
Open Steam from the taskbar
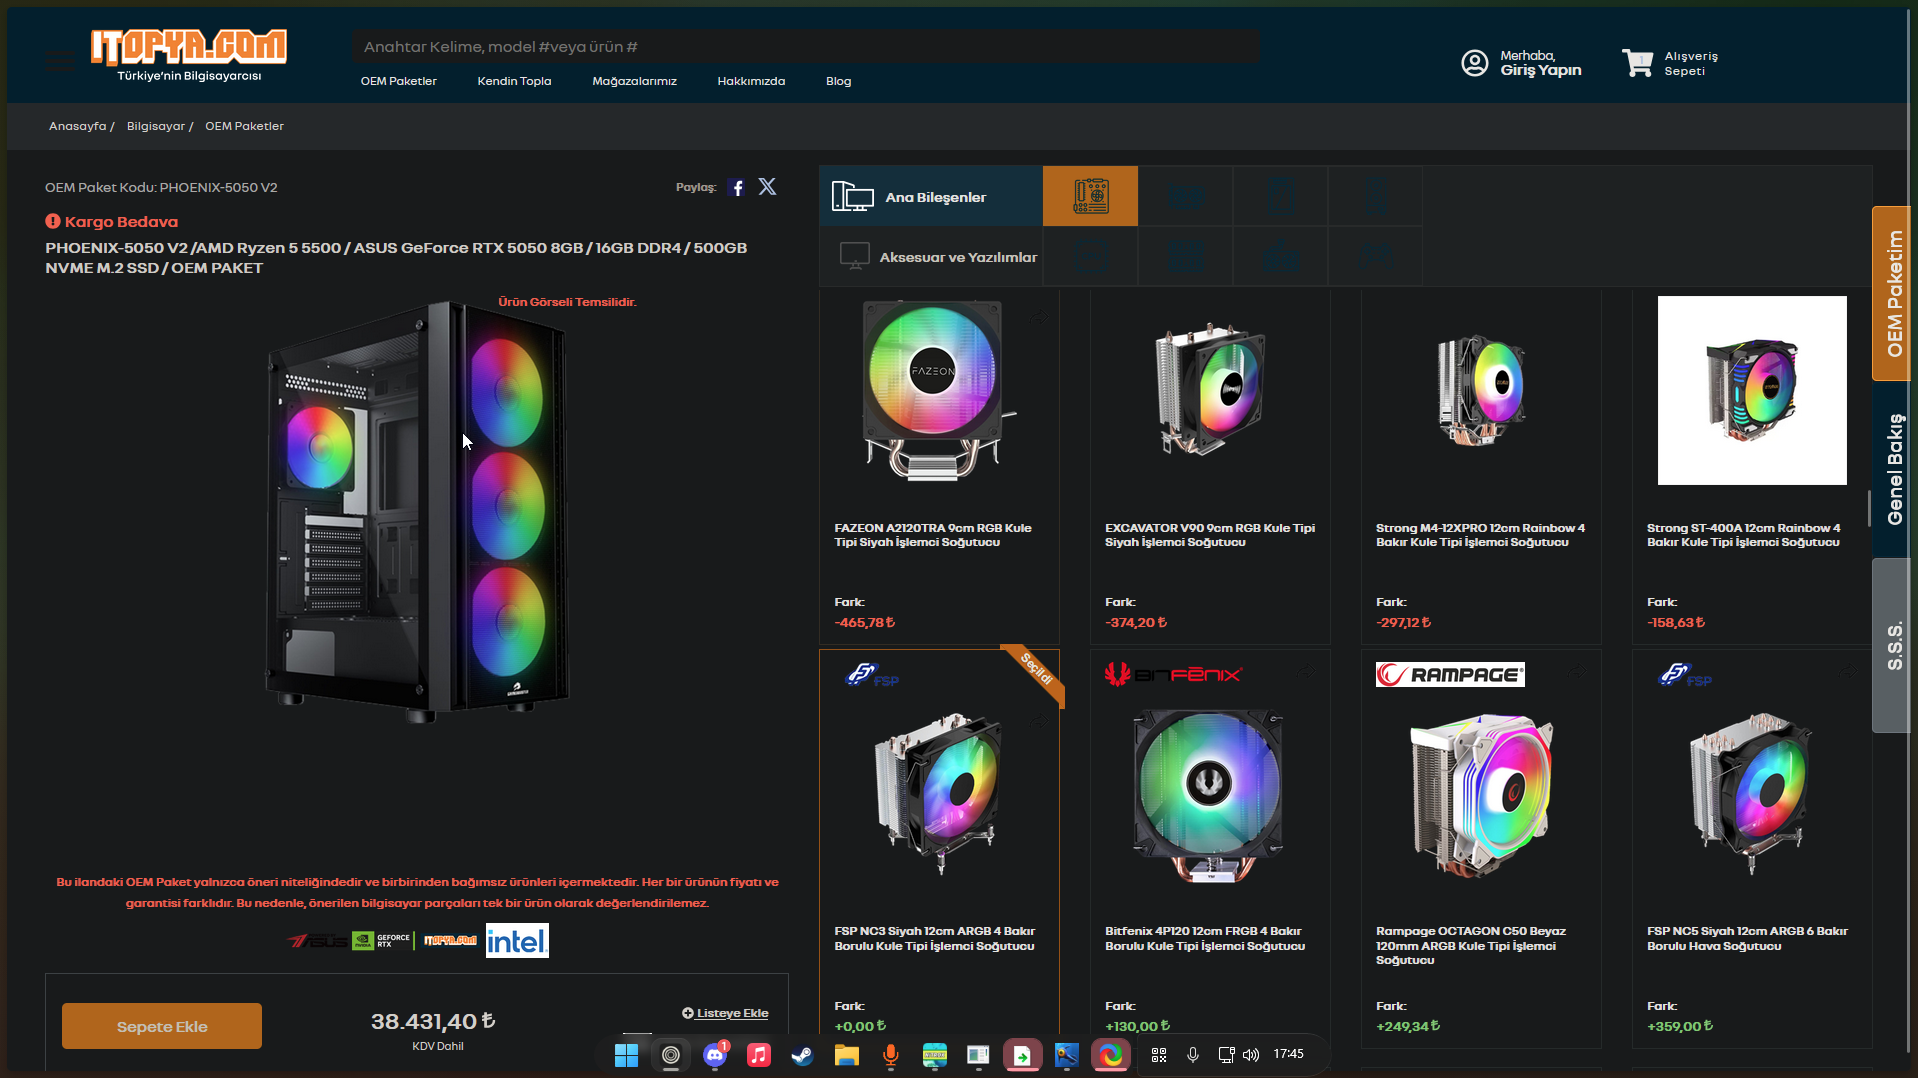[802, 1055]
